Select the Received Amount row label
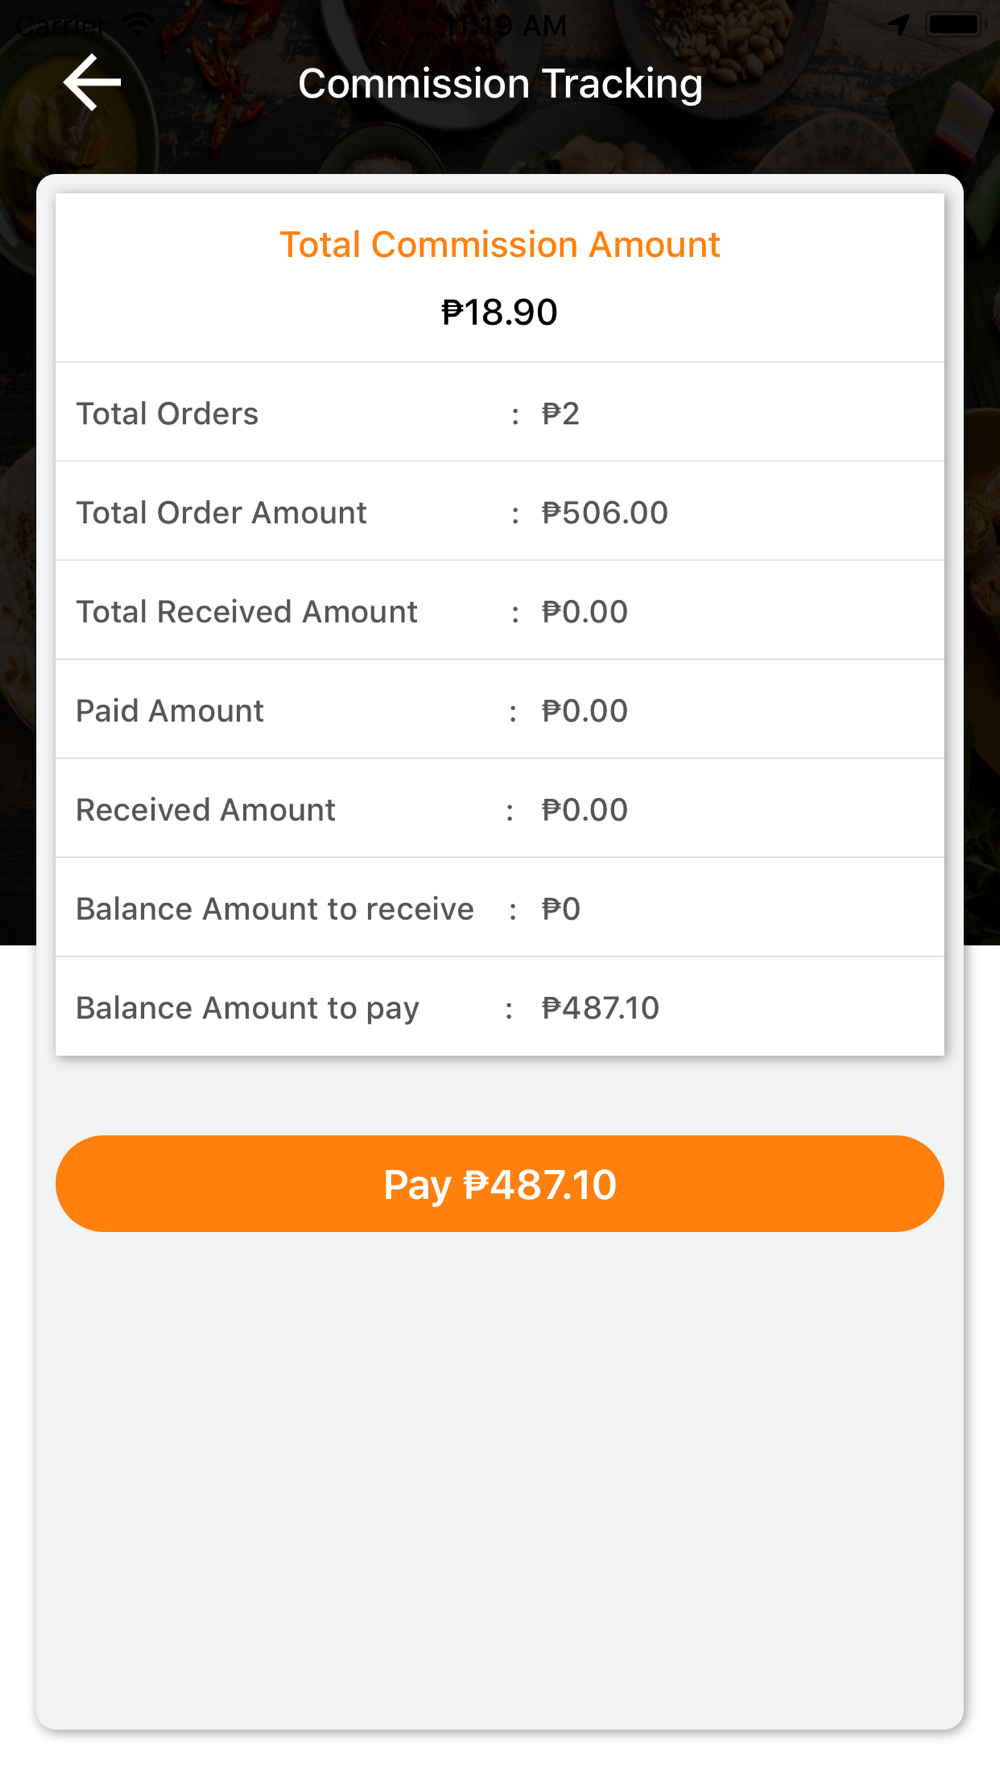Image resolution: width=1000 pixels, height=1778 pixels. pos(205,810)
